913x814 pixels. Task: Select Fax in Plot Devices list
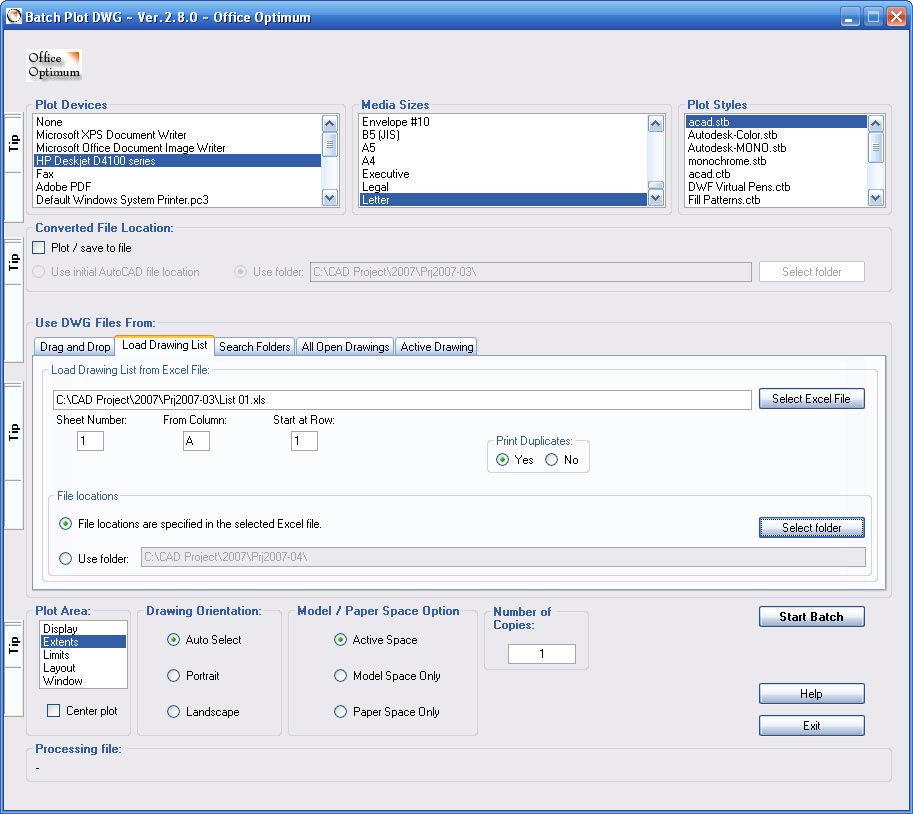177,174
